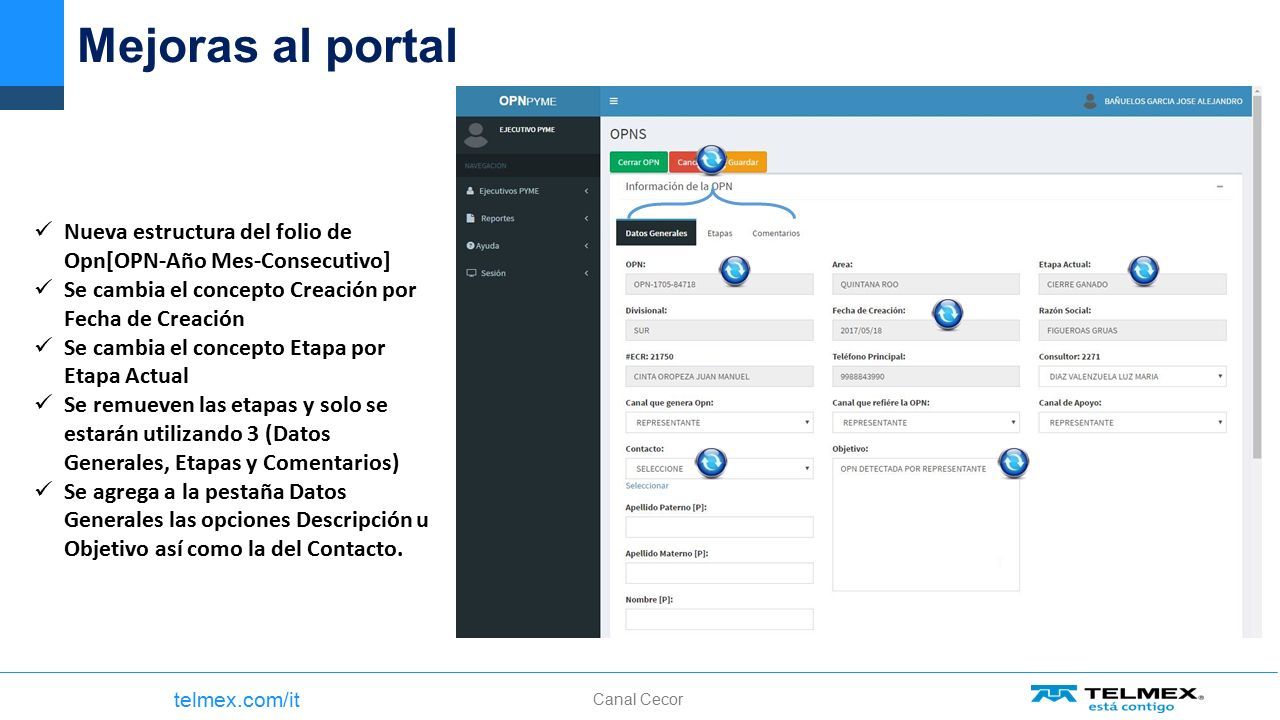Click the question mark icon beside Ayuda
Screen dimensions: 1280x720
pyautogui.click(x=470, y=245)
